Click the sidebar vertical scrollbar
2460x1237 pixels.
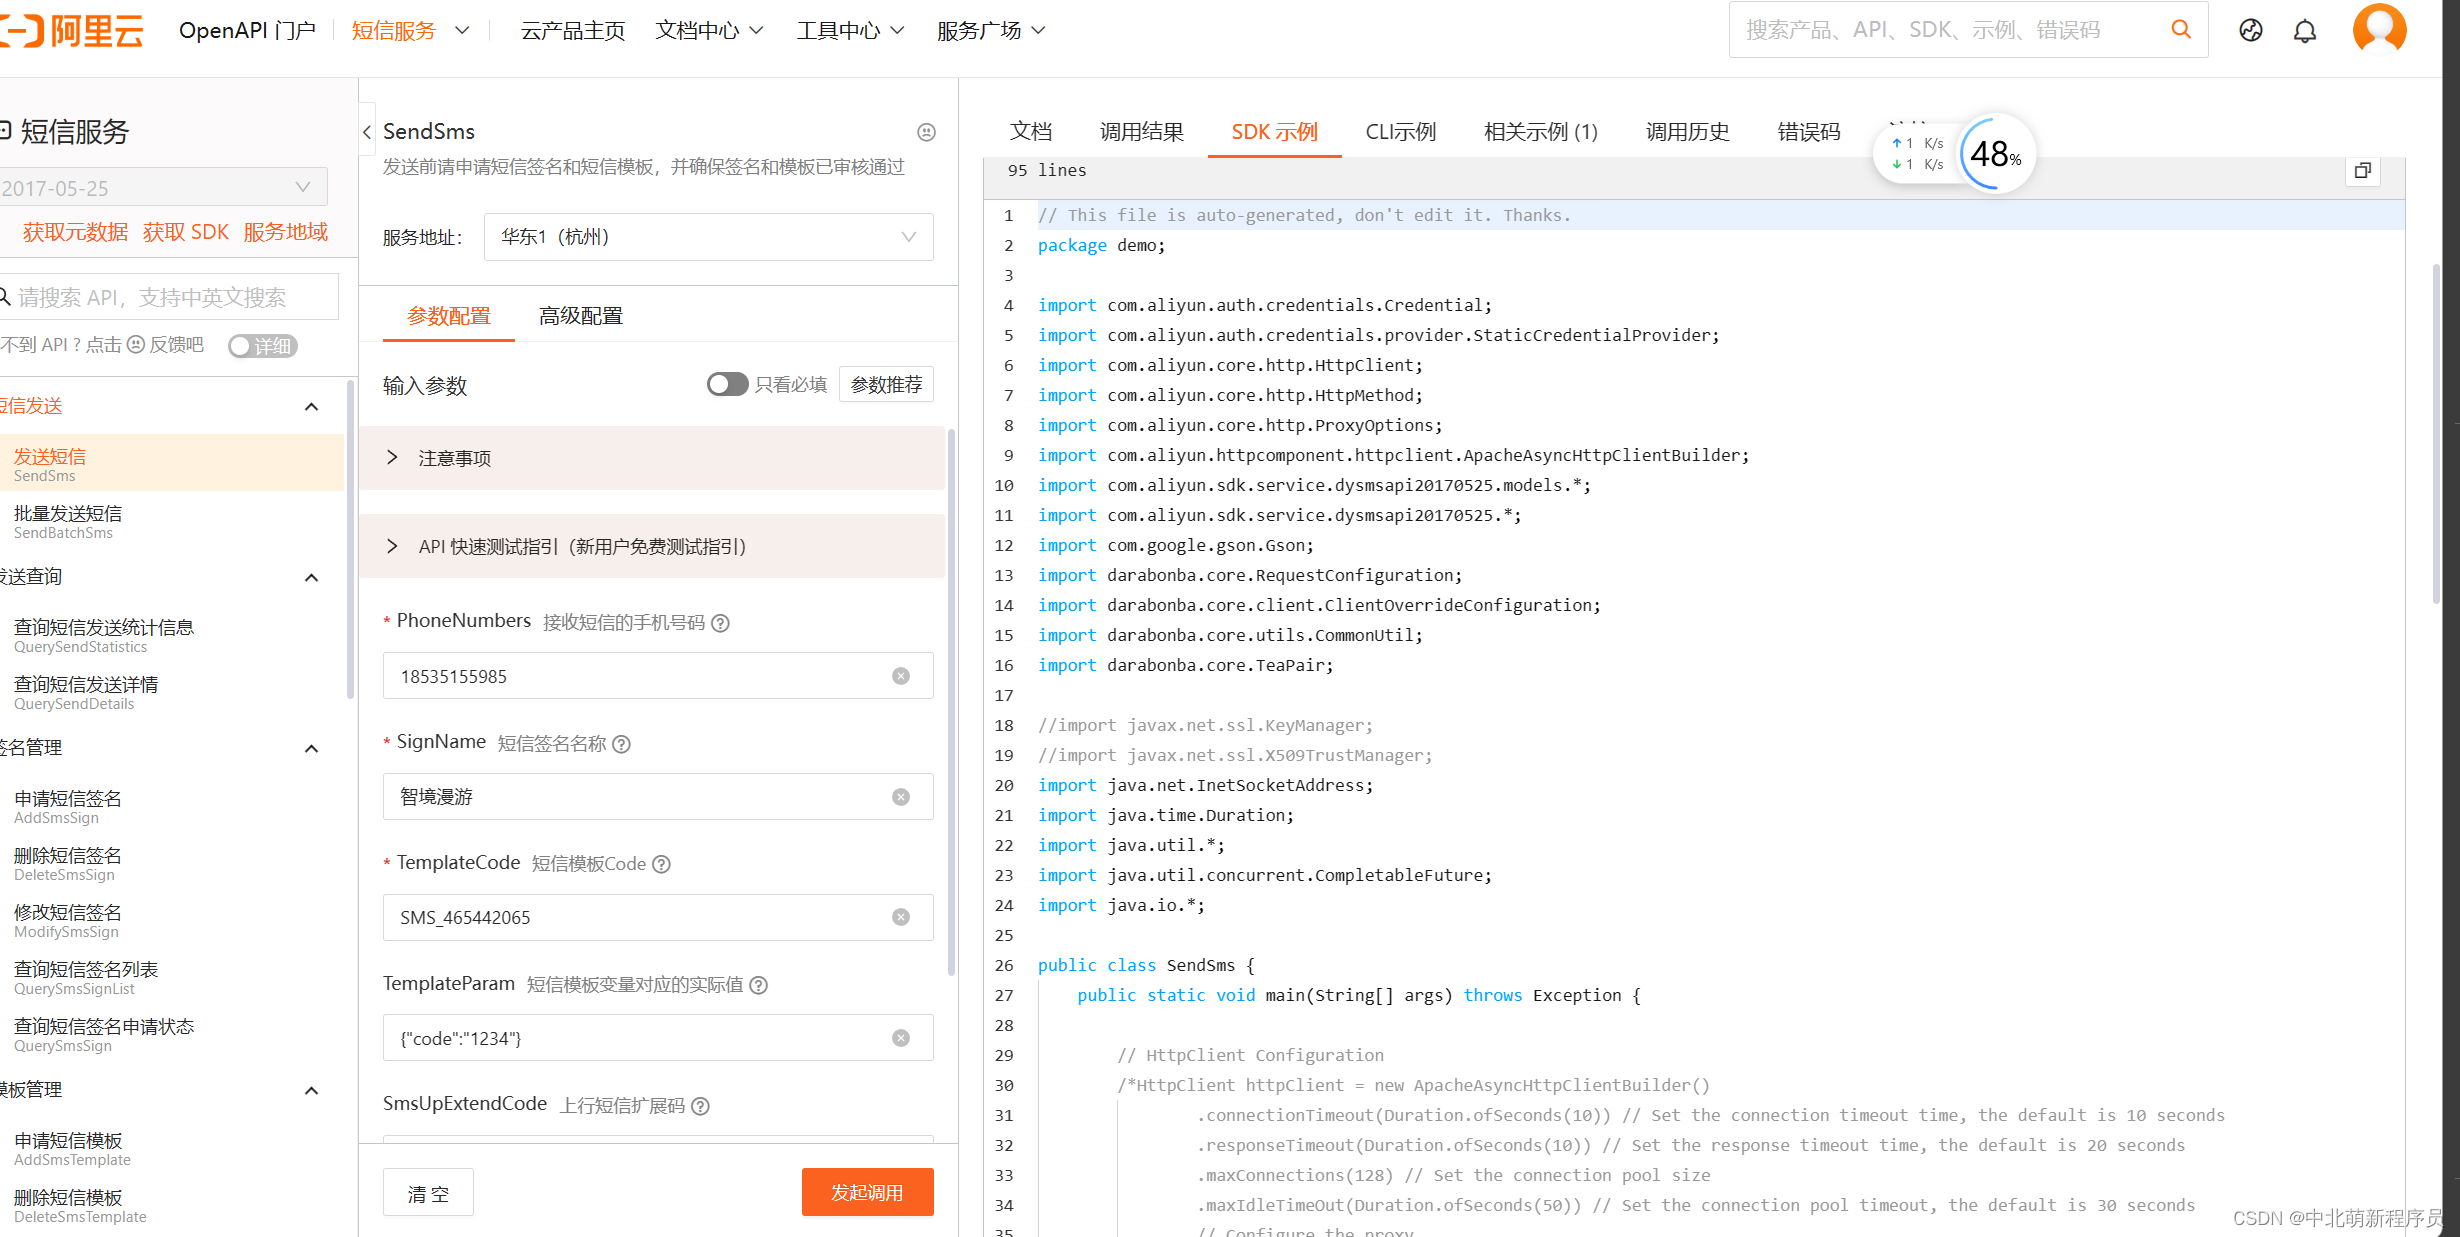pos(351,540)
